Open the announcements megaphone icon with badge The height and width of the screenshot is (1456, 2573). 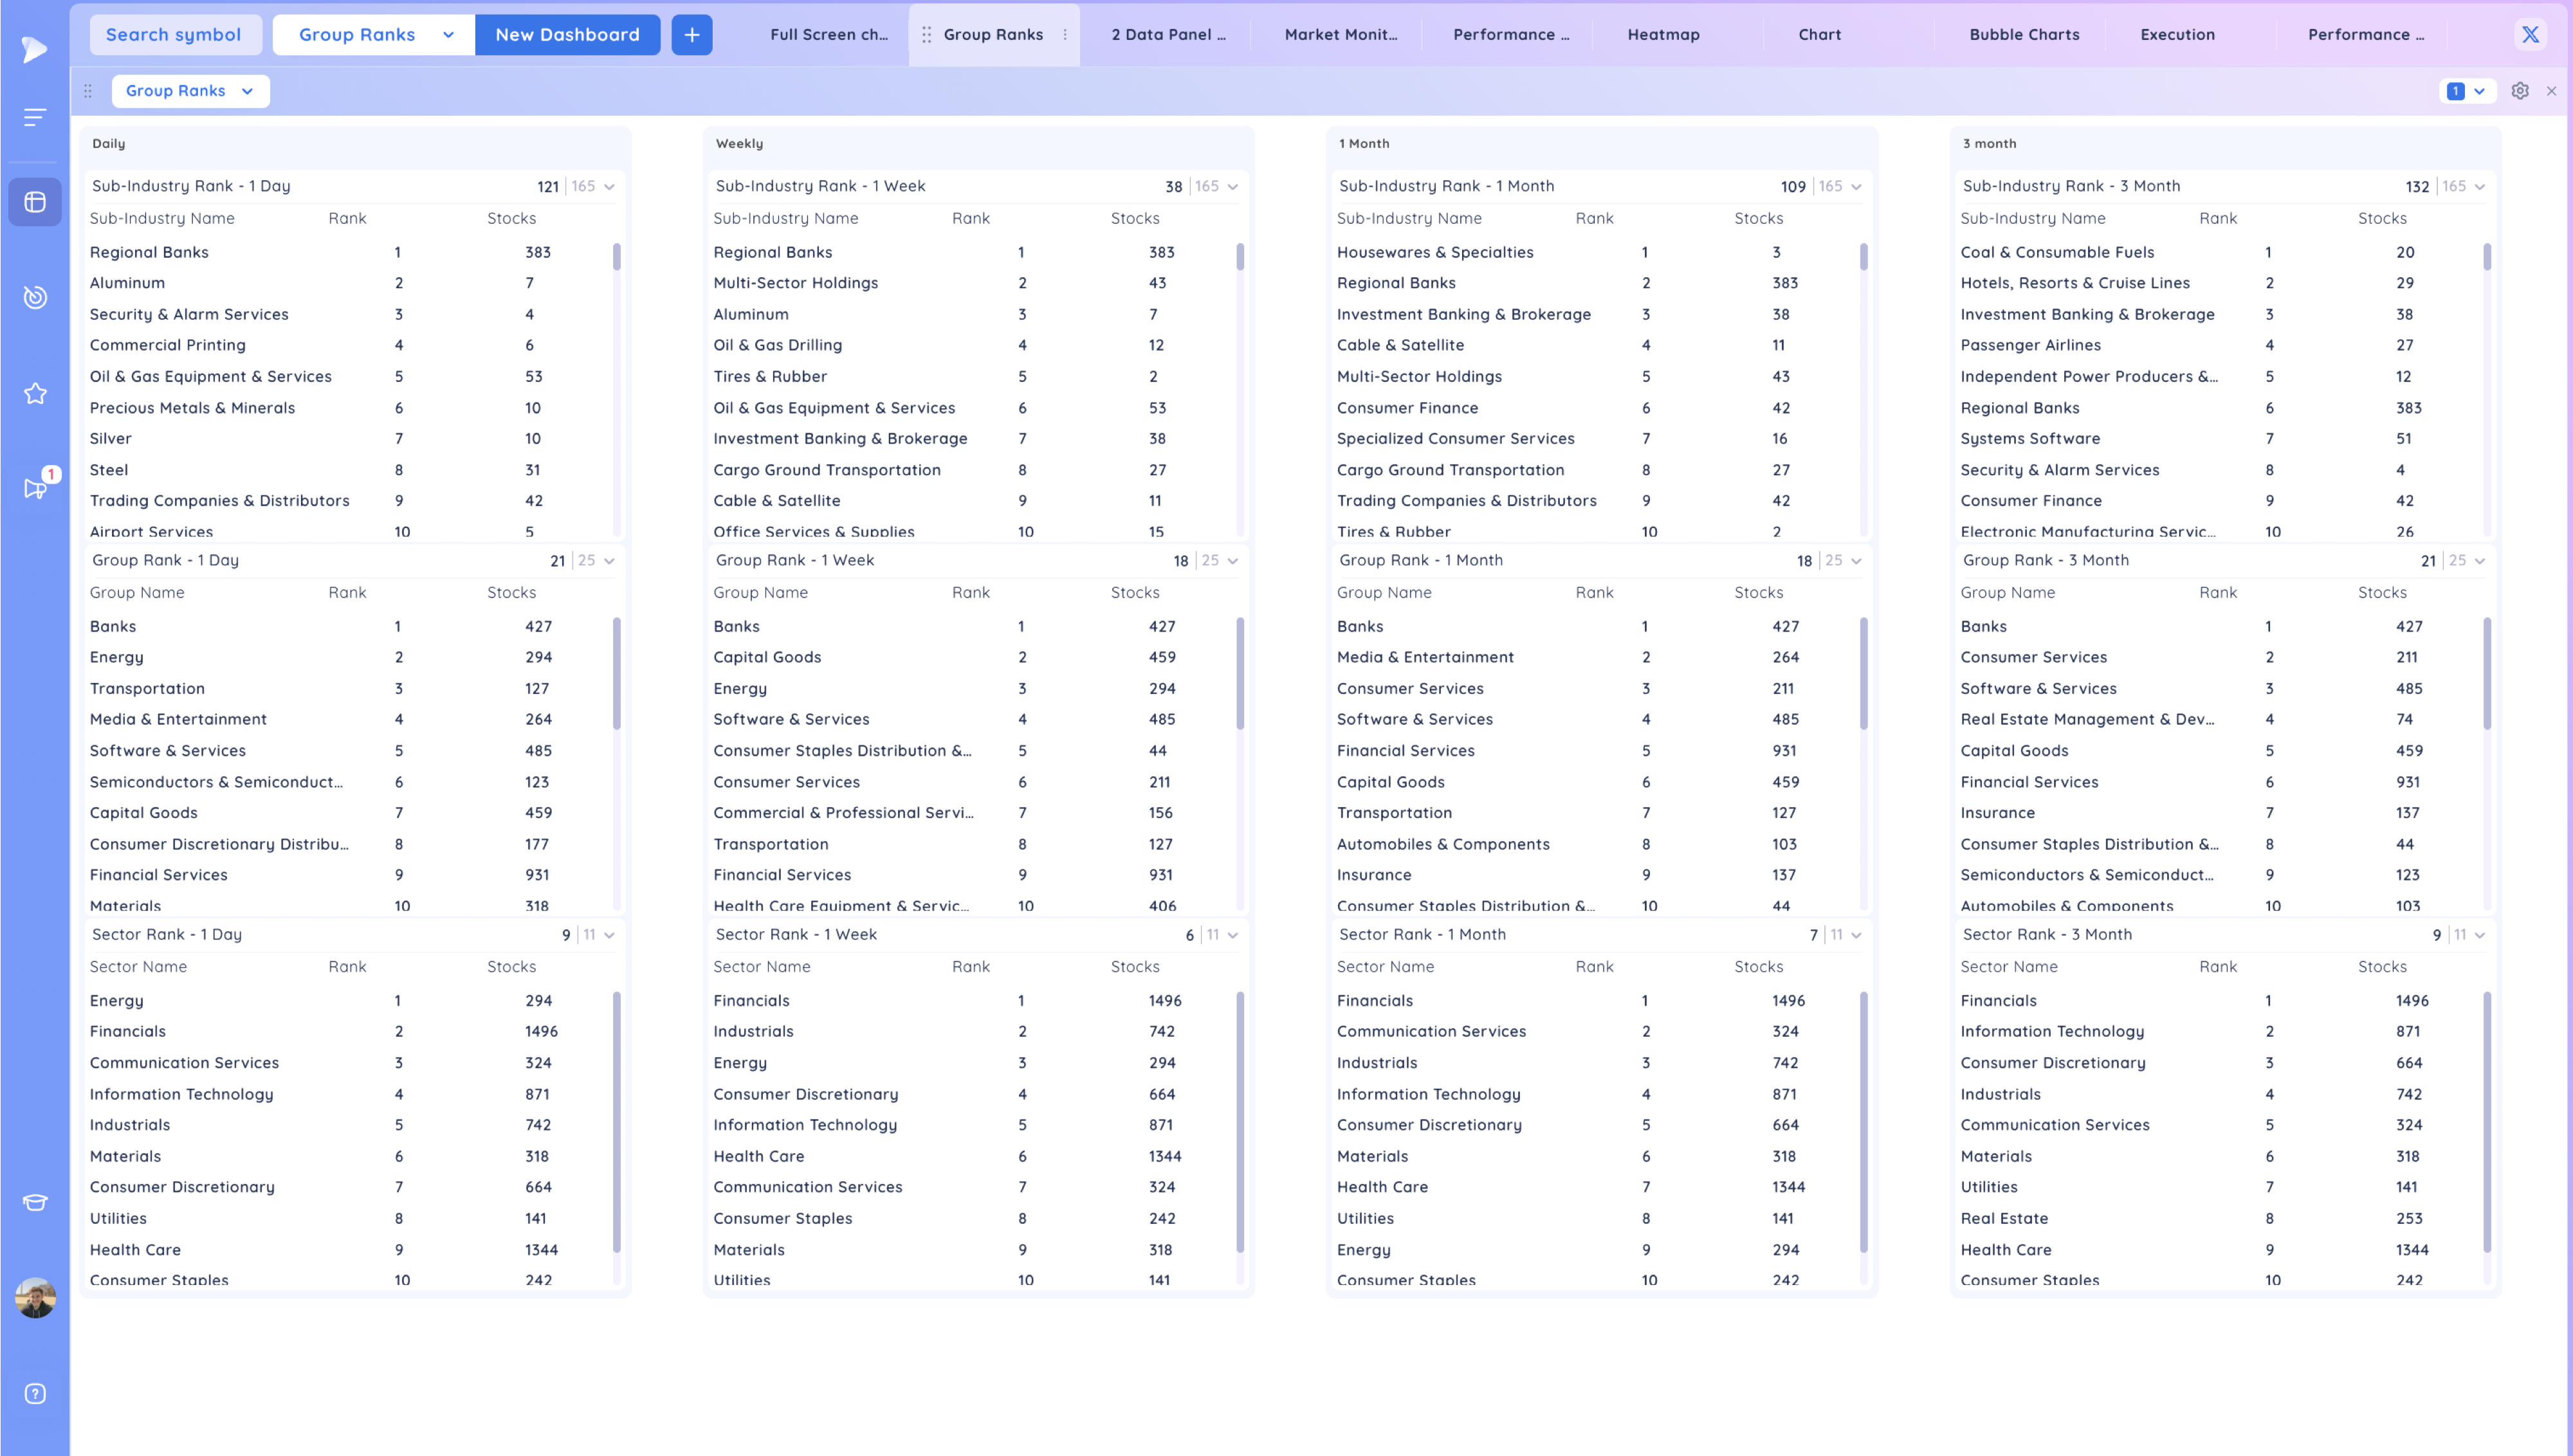[x=35, y=488]
